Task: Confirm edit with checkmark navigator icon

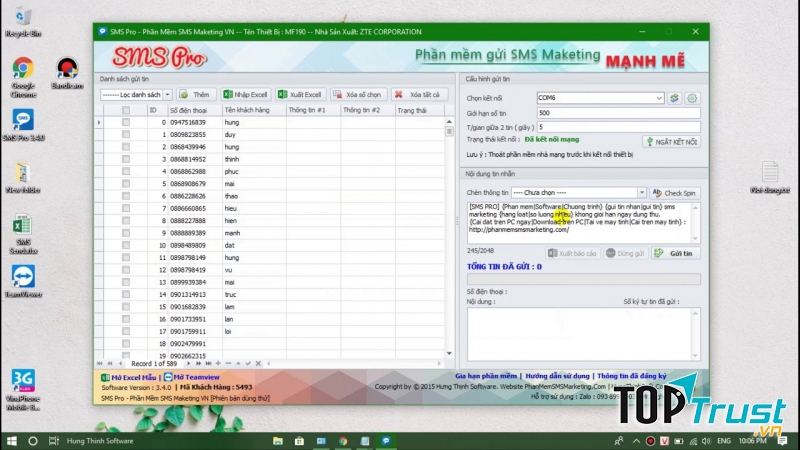Action: tap(248, 363)
